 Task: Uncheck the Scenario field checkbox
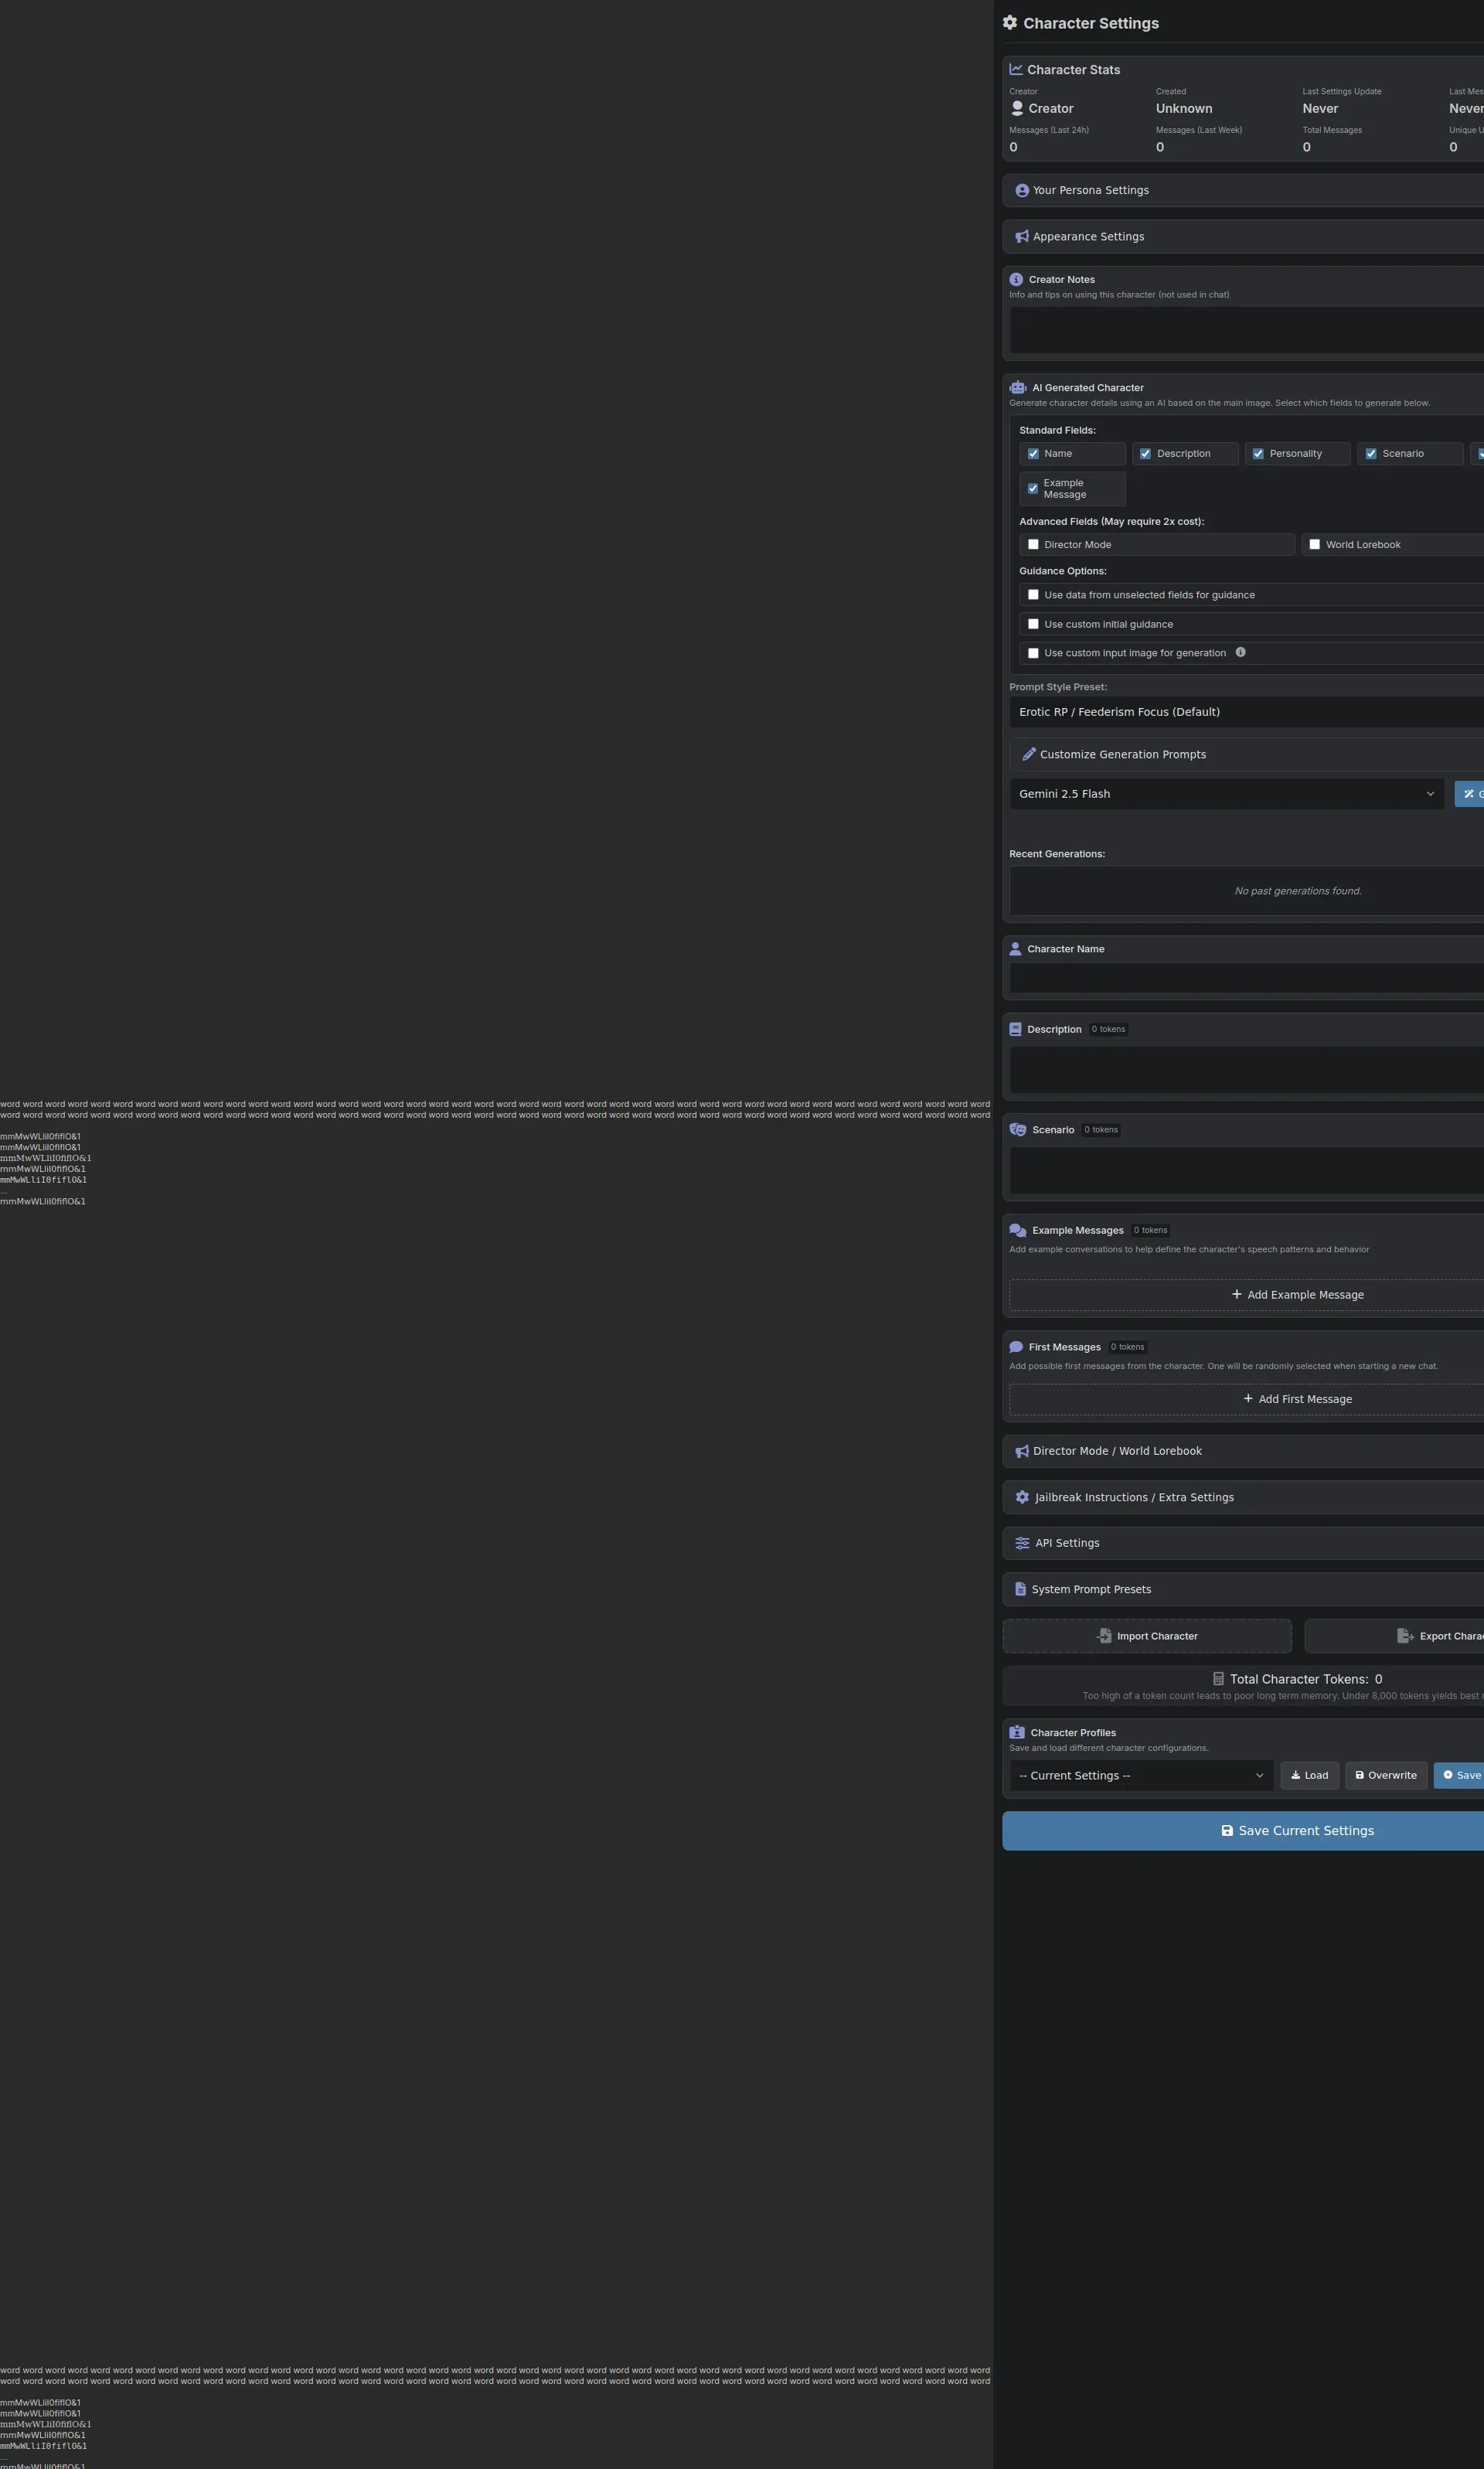(1371, 454)
